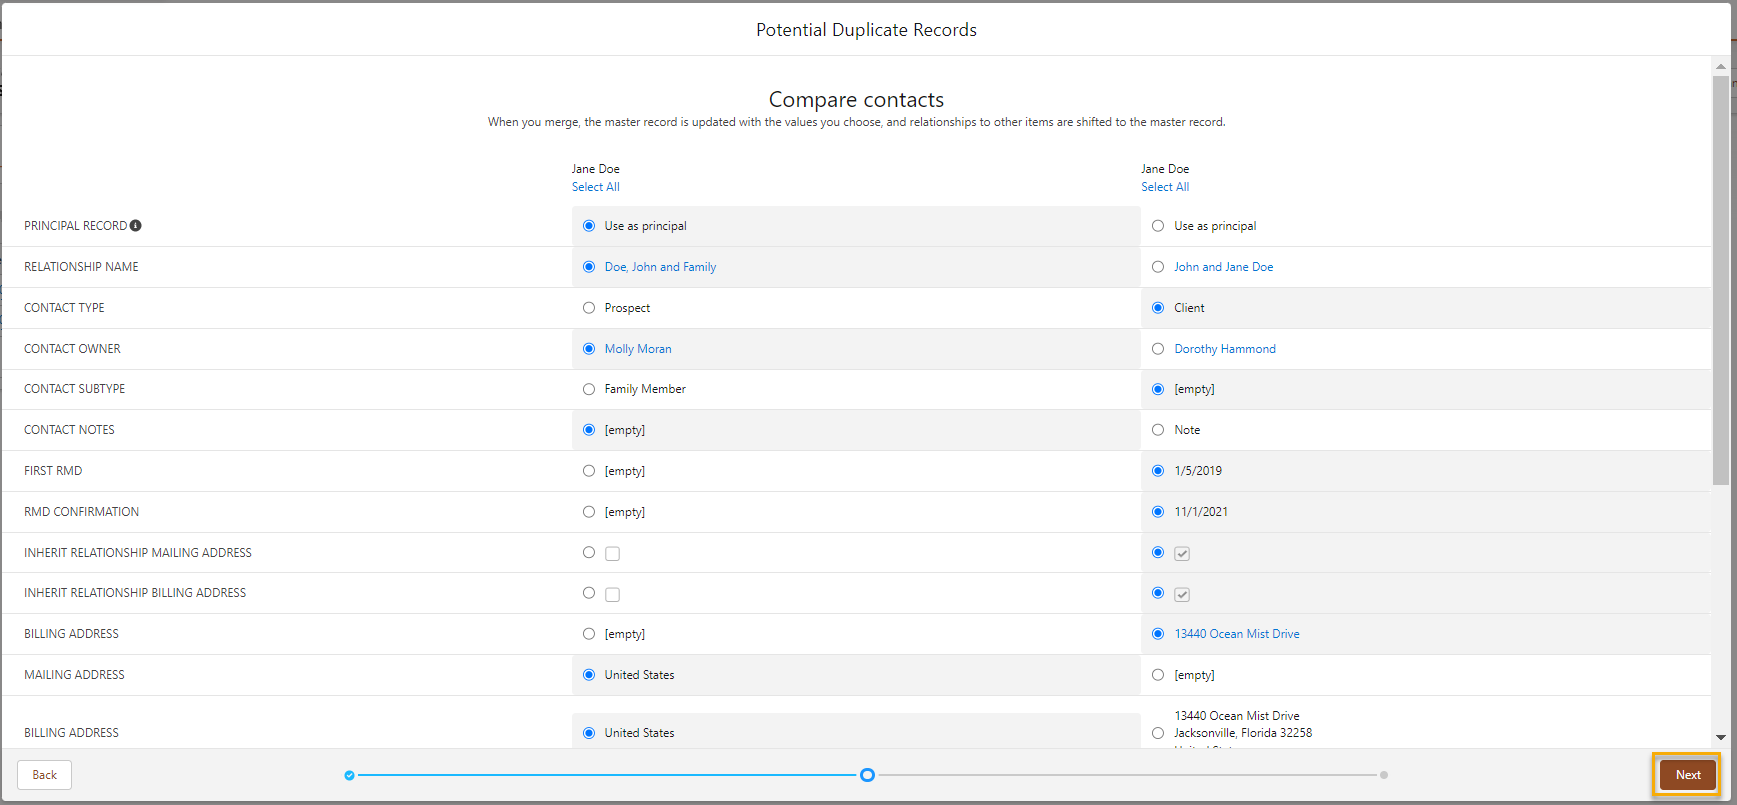The height and width of the screenshot is (805, 1737).
Task: Click the scrollbar down arrow
Action: pyautogui.click(x=1720, y=737)
